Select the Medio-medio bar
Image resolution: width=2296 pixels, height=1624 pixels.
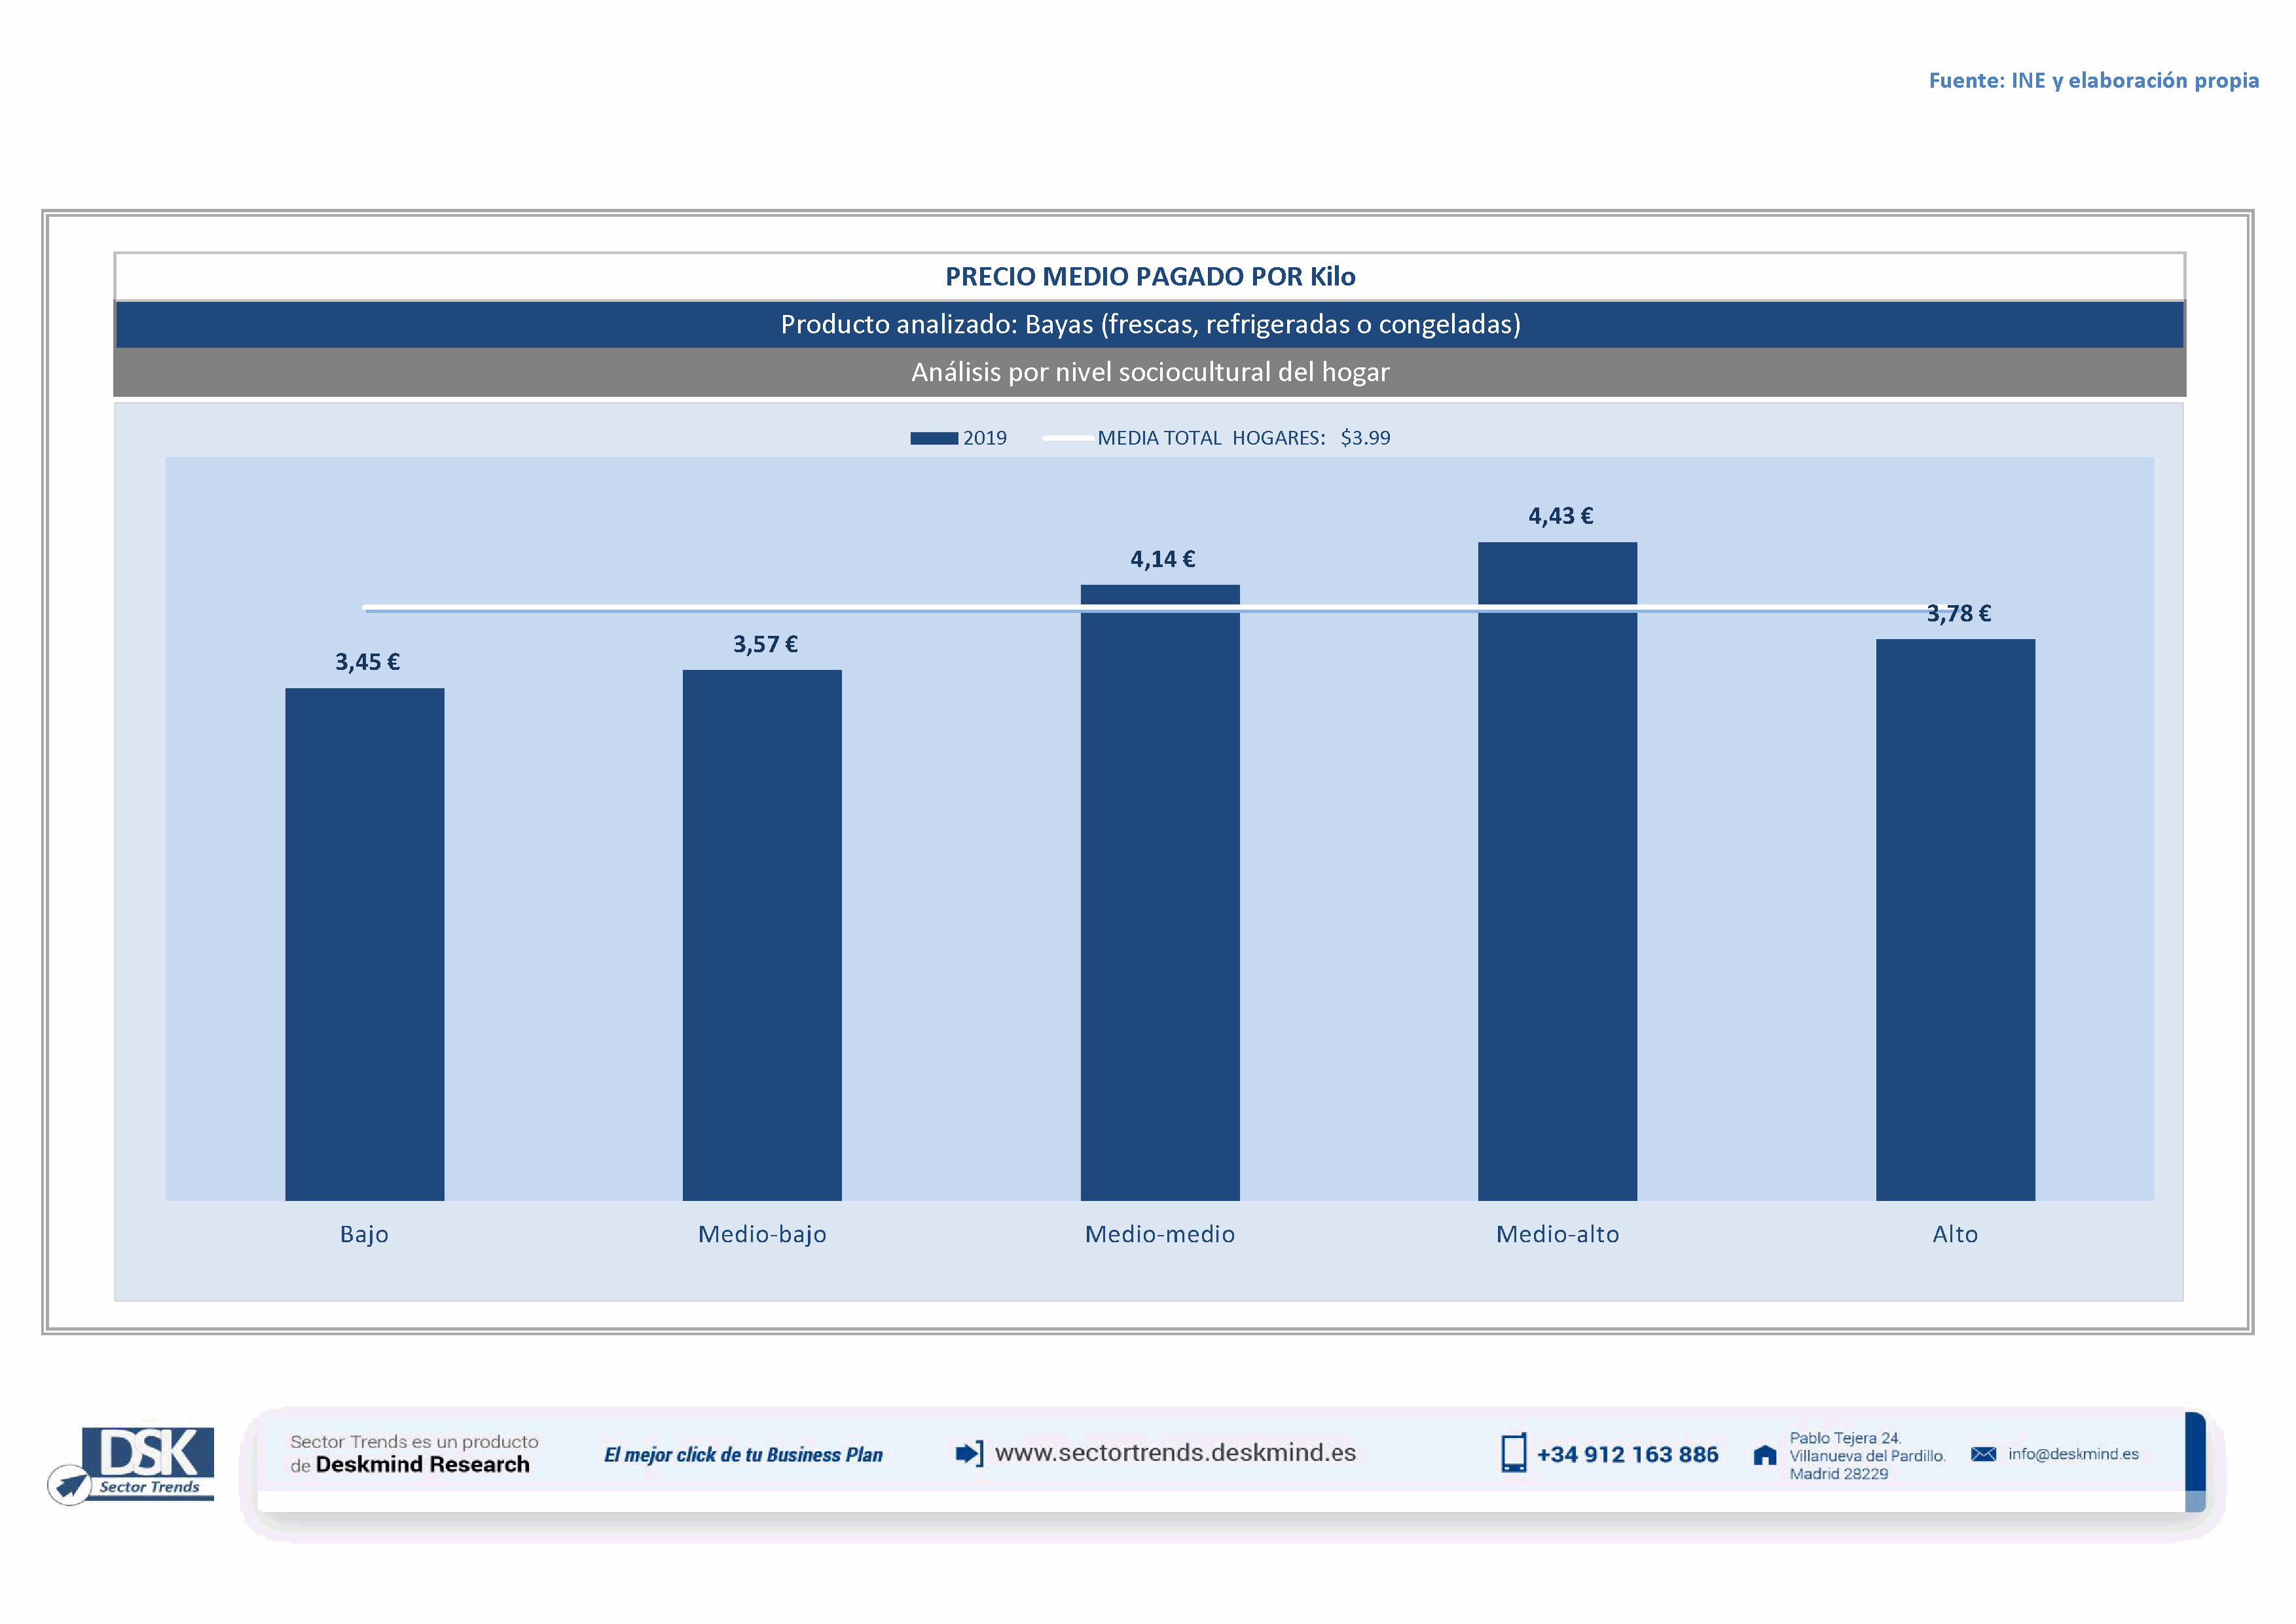[1160, 892]
